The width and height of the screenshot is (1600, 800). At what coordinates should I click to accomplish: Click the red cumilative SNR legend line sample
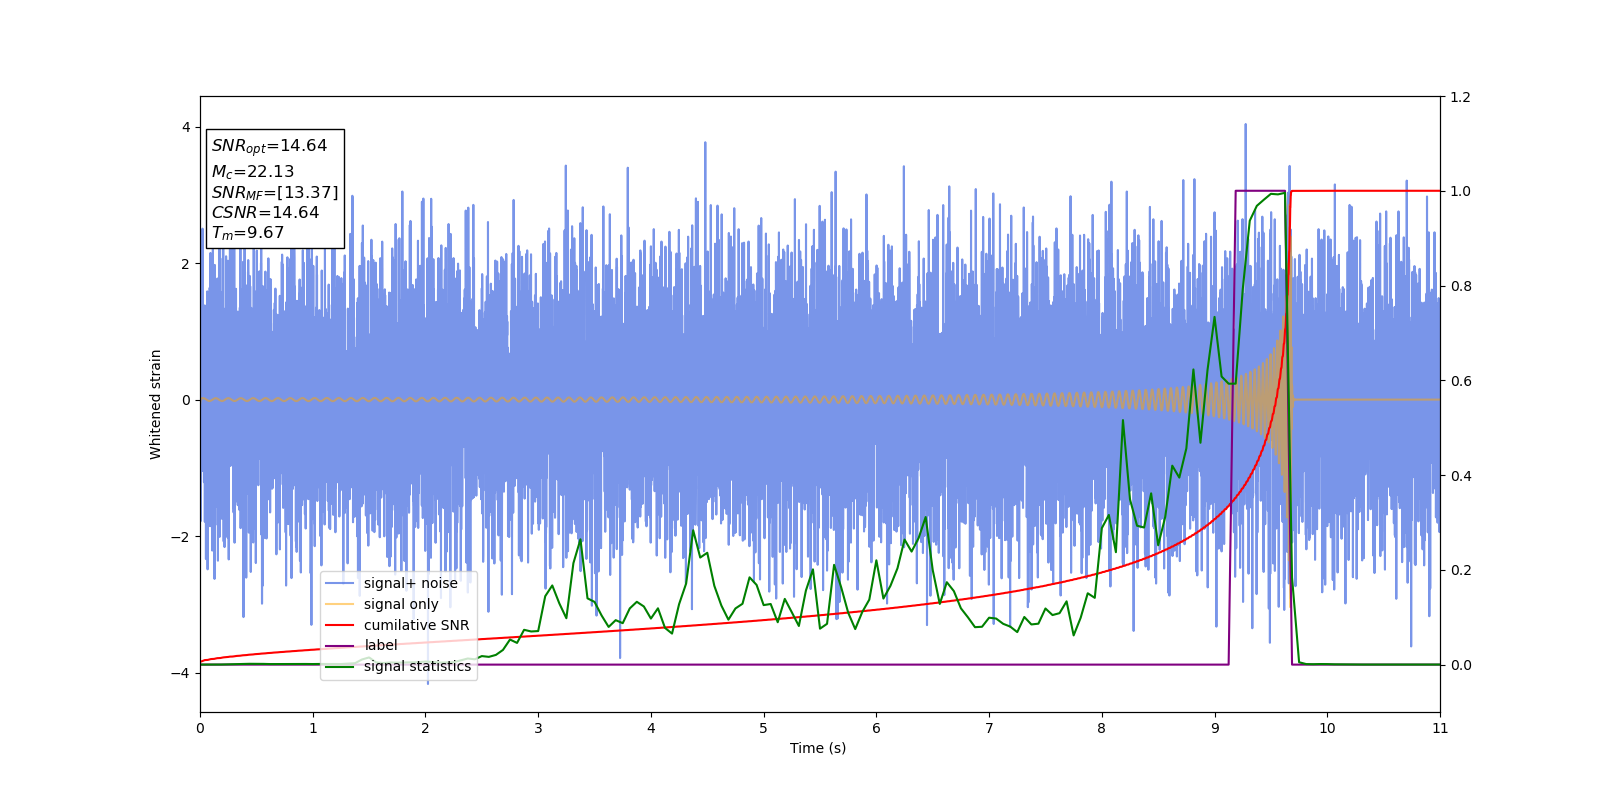point(340,625)
